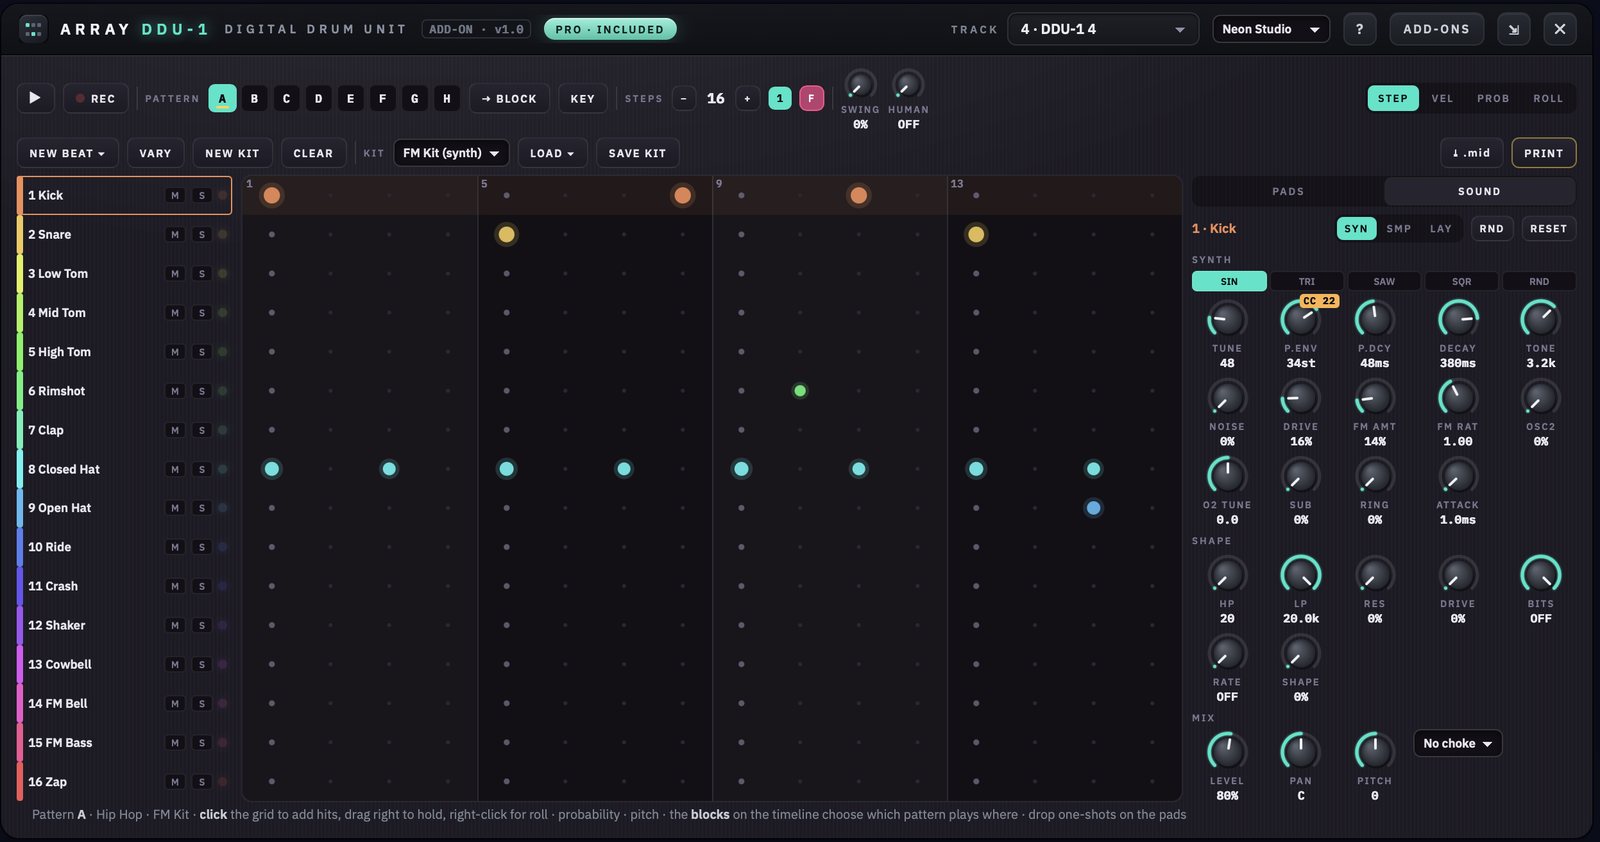This screenshot has width=1600, height=842.
Task: Switch to the PADS tab
Action: [x=1288, y=191]
